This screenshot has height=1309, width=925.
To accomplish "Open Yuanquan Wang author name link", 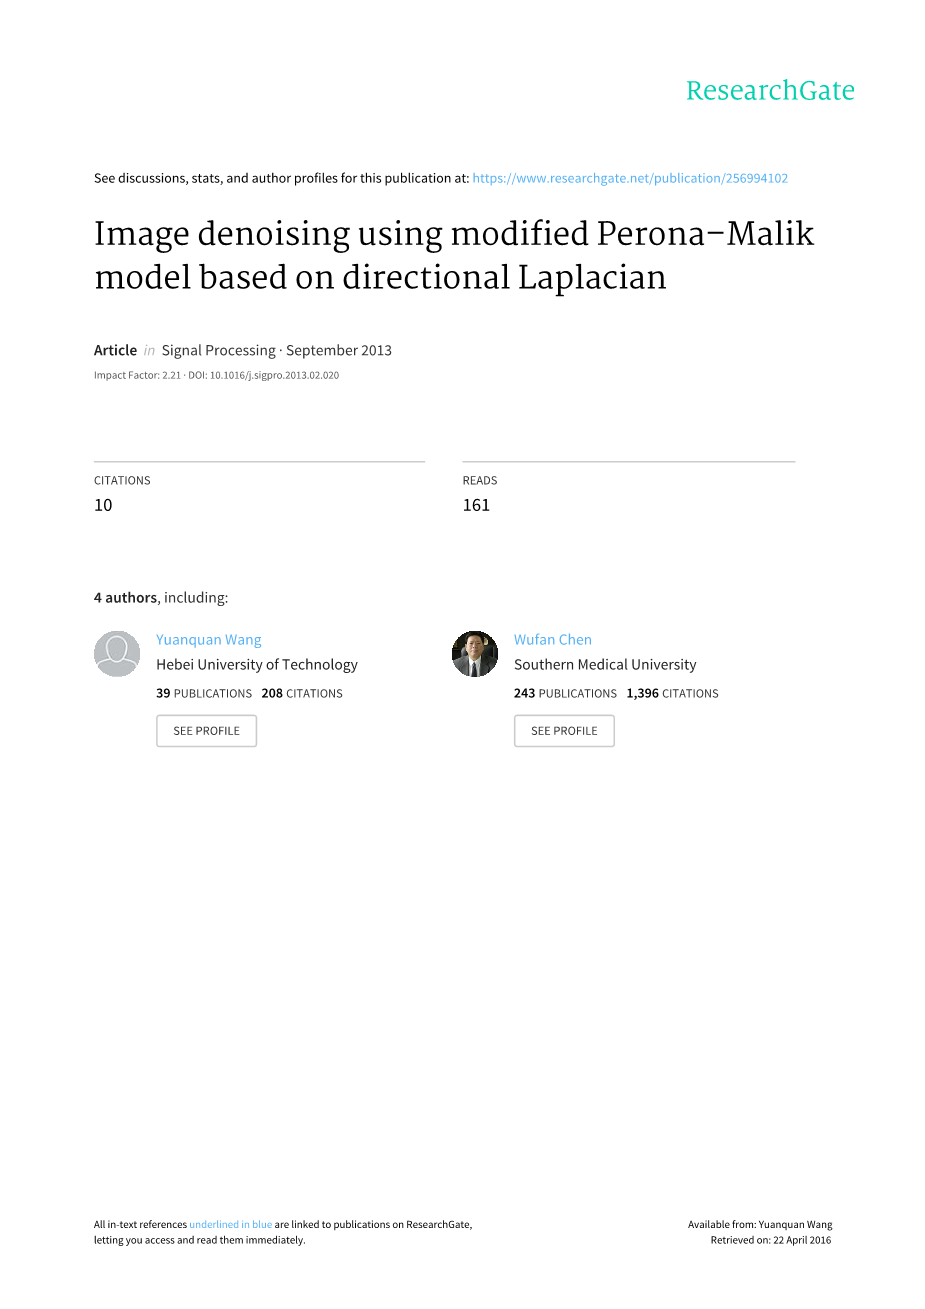I will (x=208, y=640).
